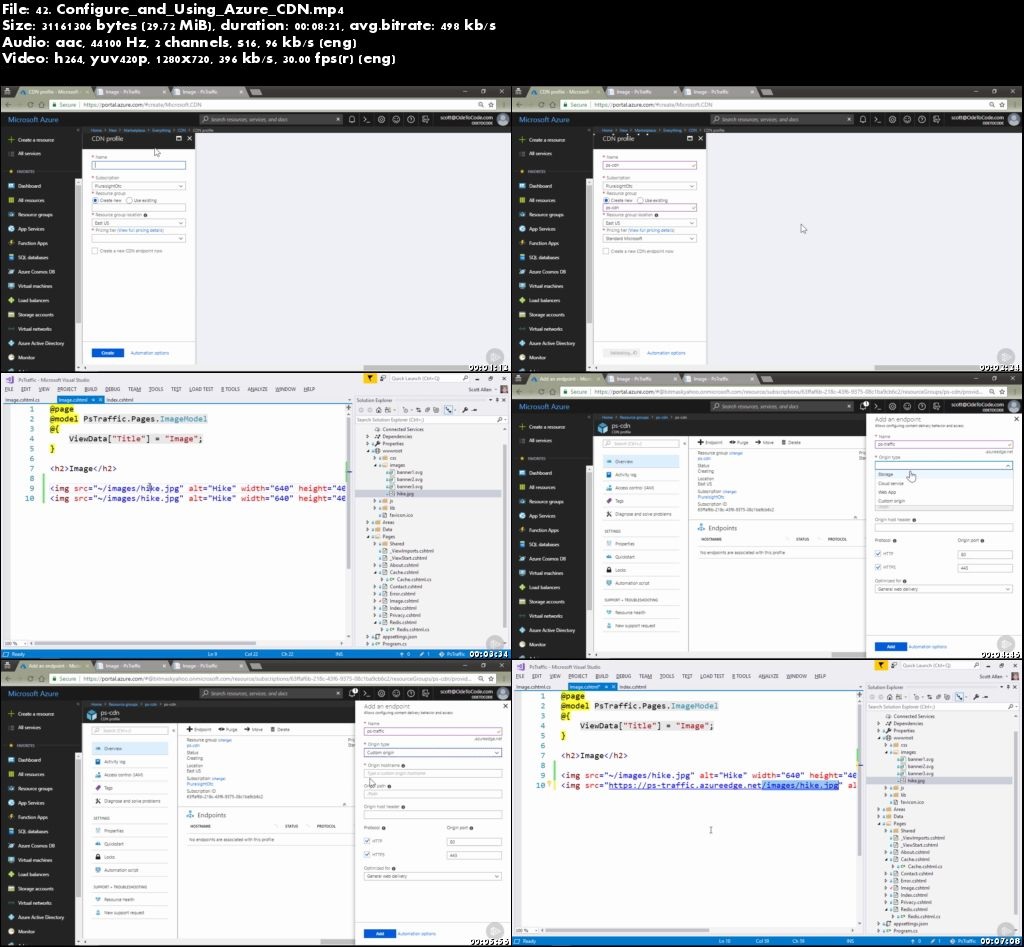Click the yellow notification flag in the 00:07:08 Visual Studio frame

pos(882,666)
